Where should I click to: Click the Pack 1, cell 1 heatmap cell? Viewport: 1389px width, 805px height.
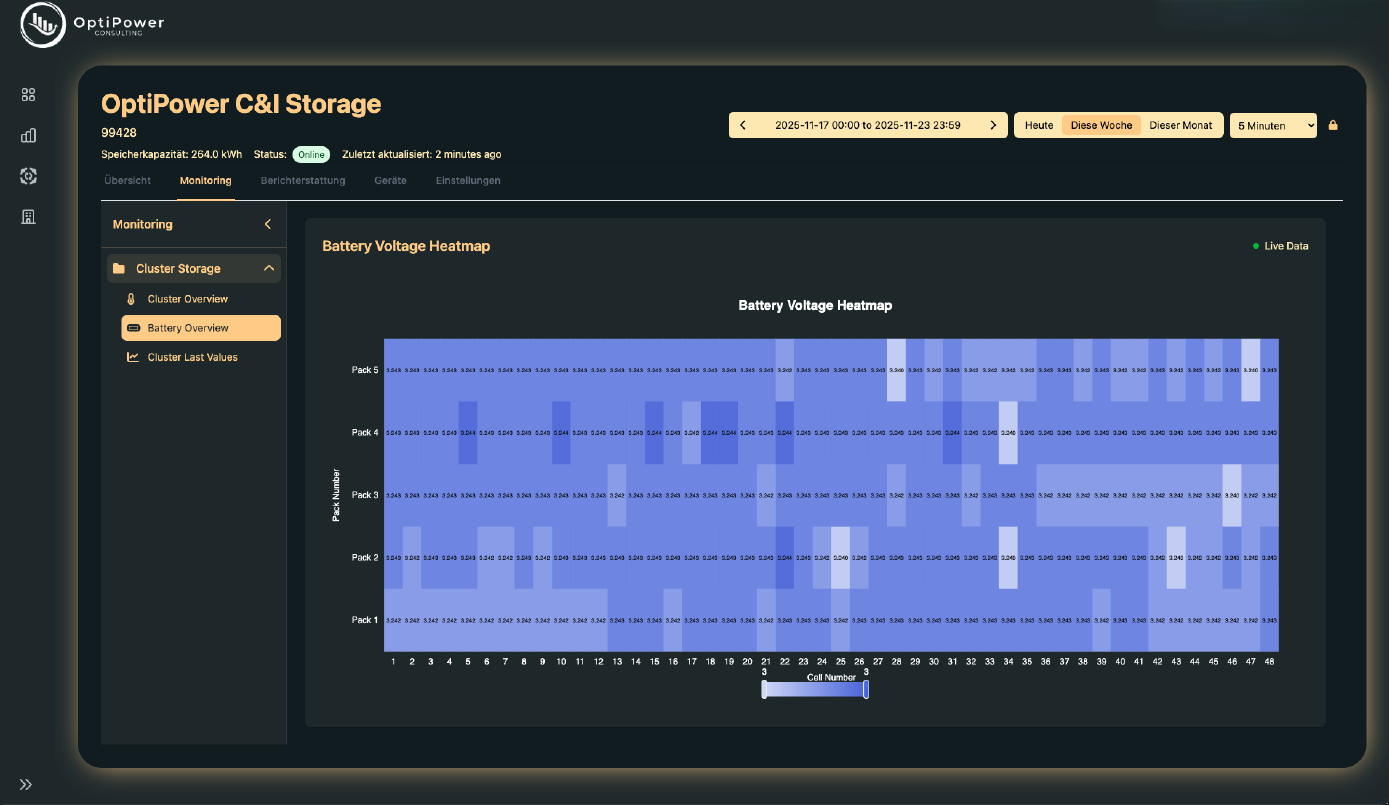click(393, 620)
